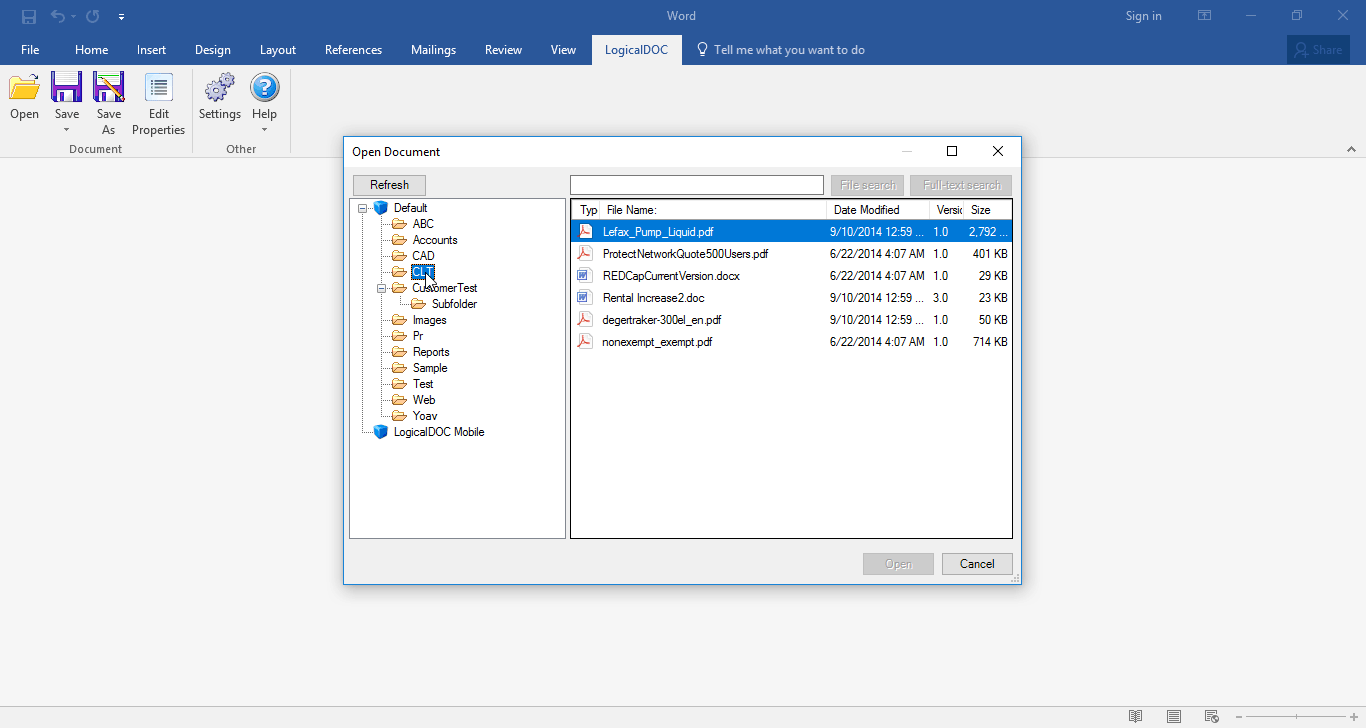Select the Reports folder
Screen dimensions: 1366x728
point(431,352)
